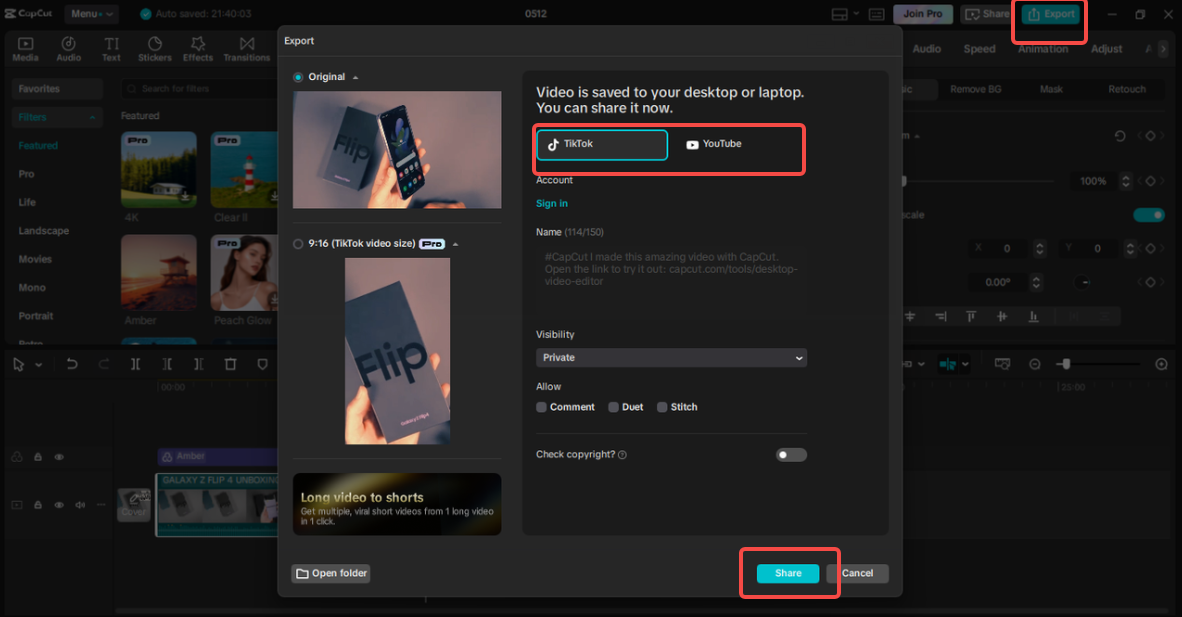
Task: Click the Split clip tool icon
Action: (x=135, y=364)
